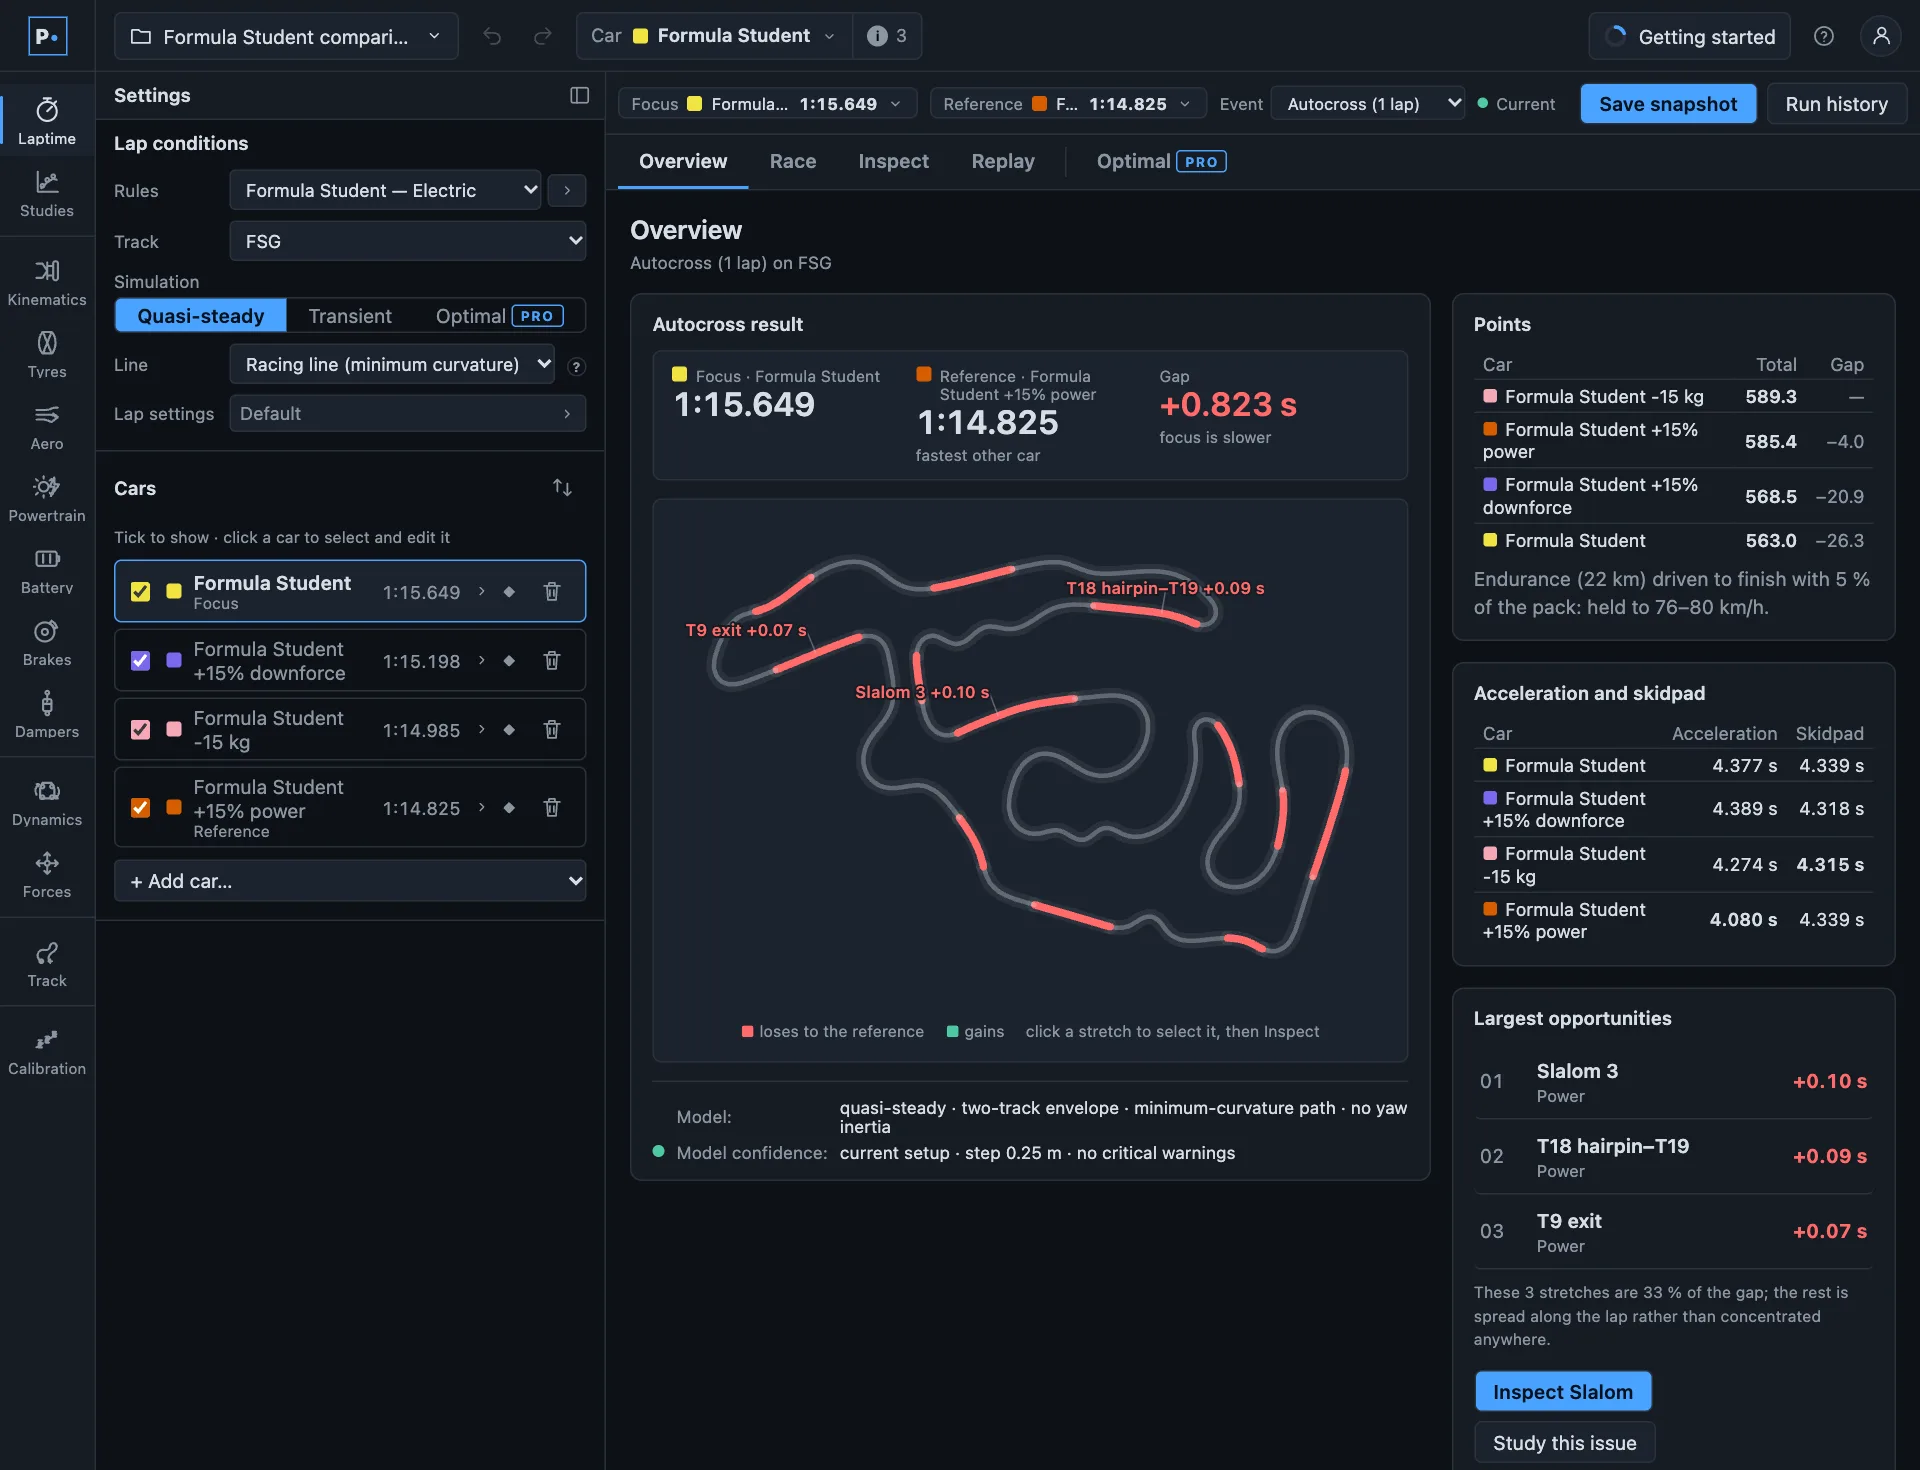Switch to the Replay tab
Image resolution: width=1920 pixels, height=1470 pixels.
(x=1003, y=161)
